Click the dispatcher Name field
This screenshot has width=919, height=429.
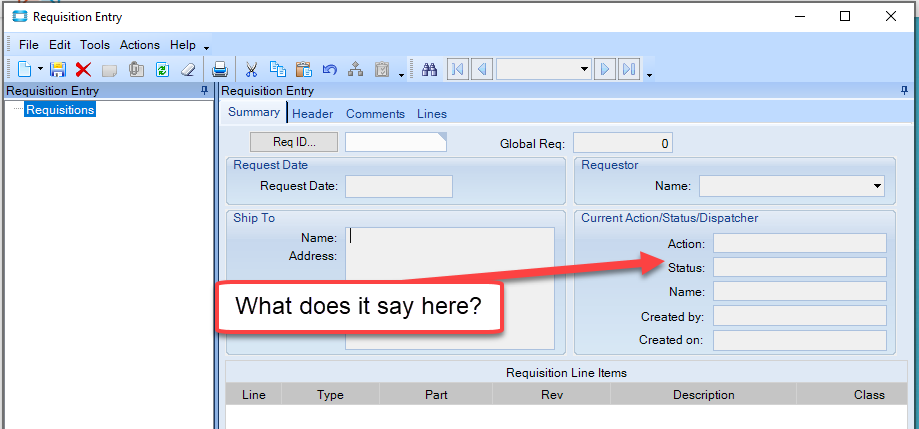(x=799, y=291)
